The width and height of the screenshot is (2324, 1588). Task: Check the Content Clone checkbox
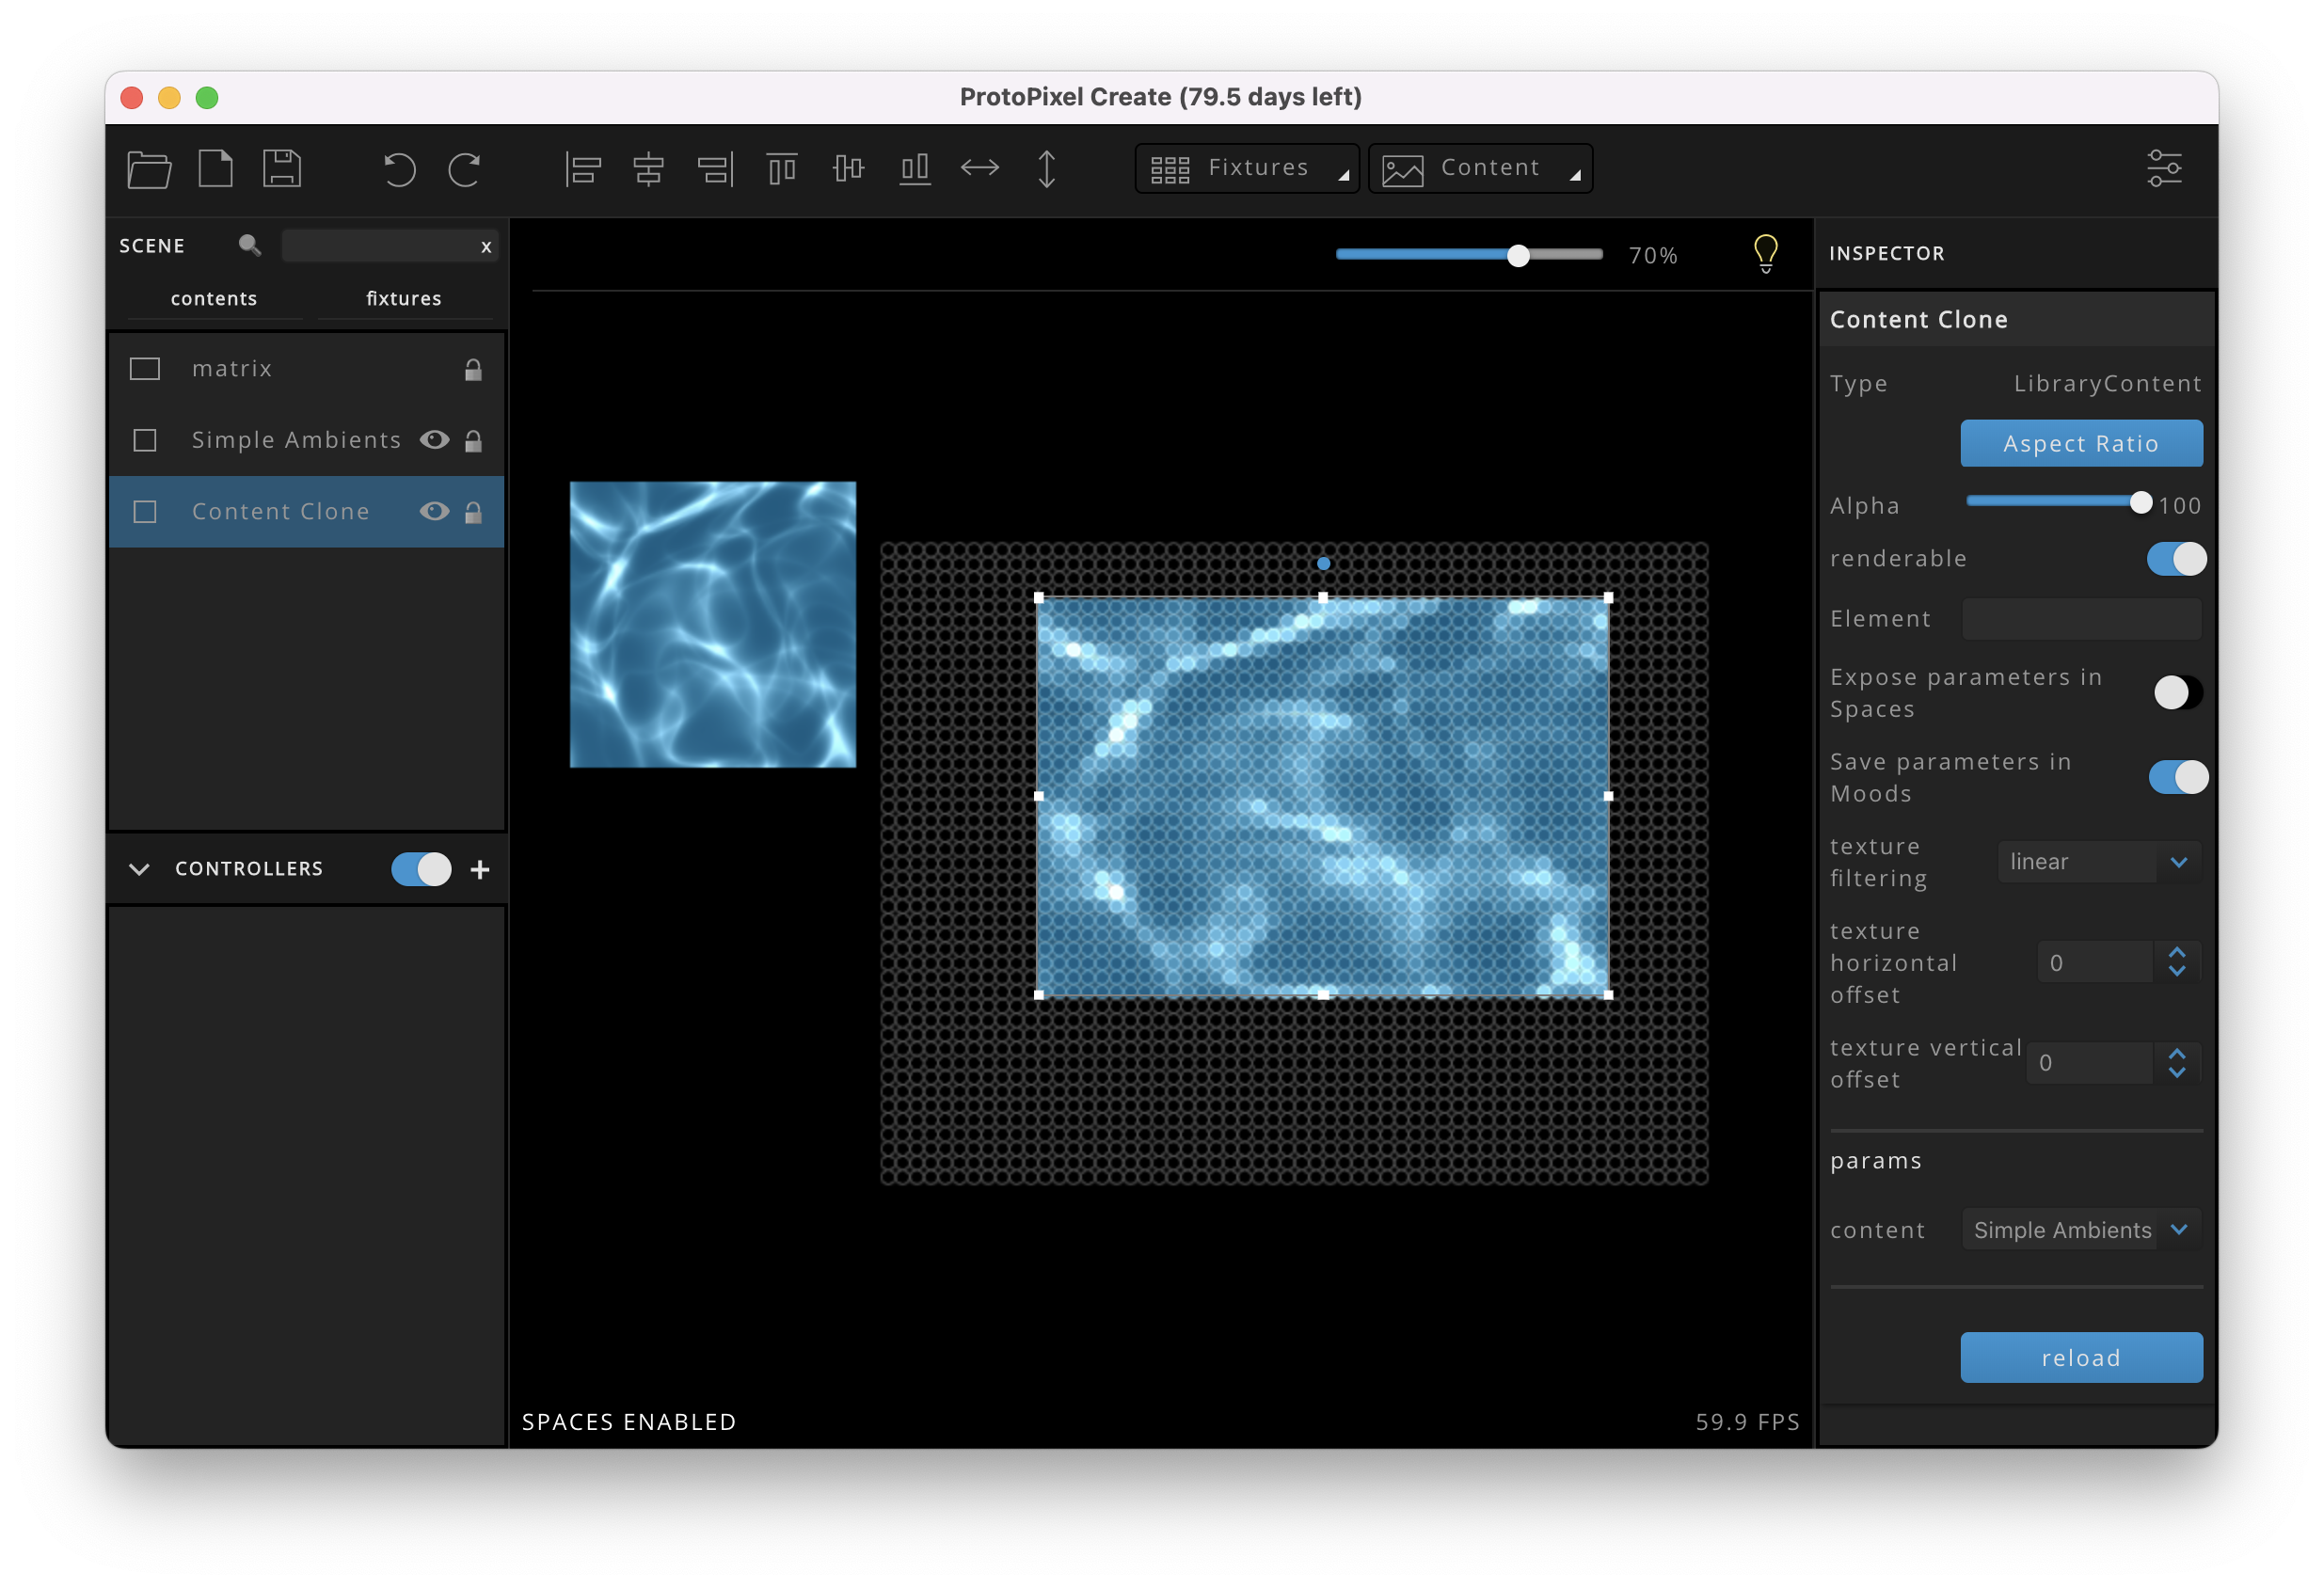145,511
